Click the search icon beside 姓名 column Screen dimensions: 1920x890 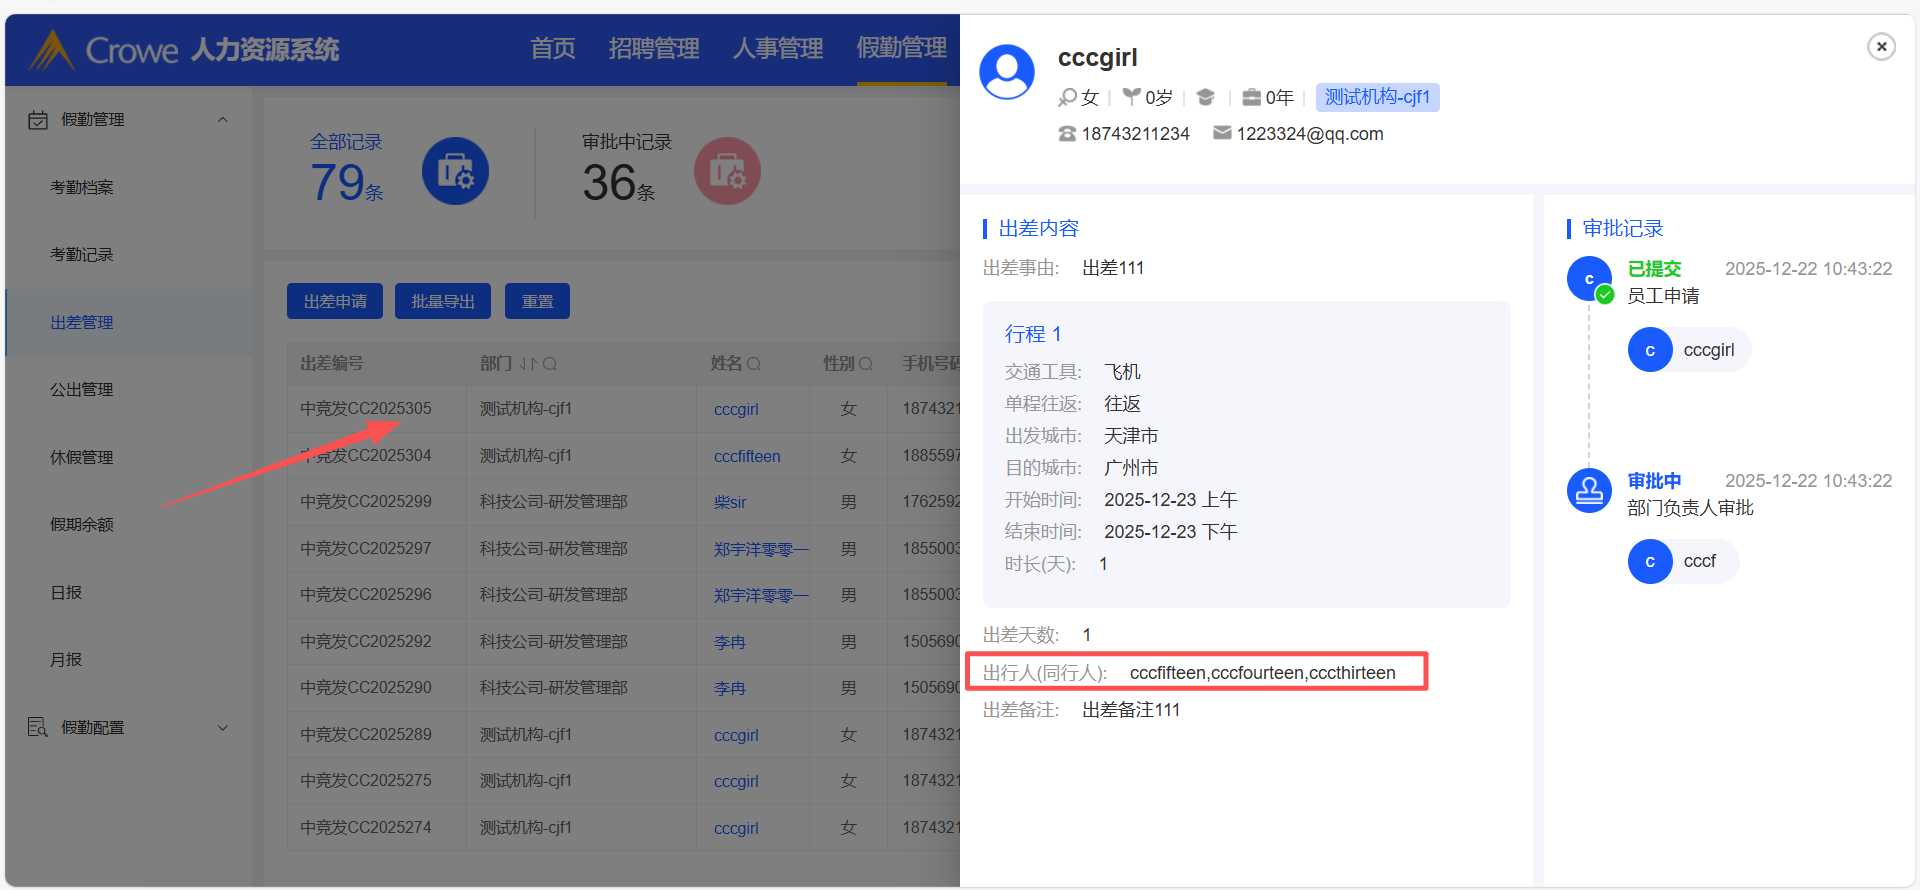(x=754, y=364)
